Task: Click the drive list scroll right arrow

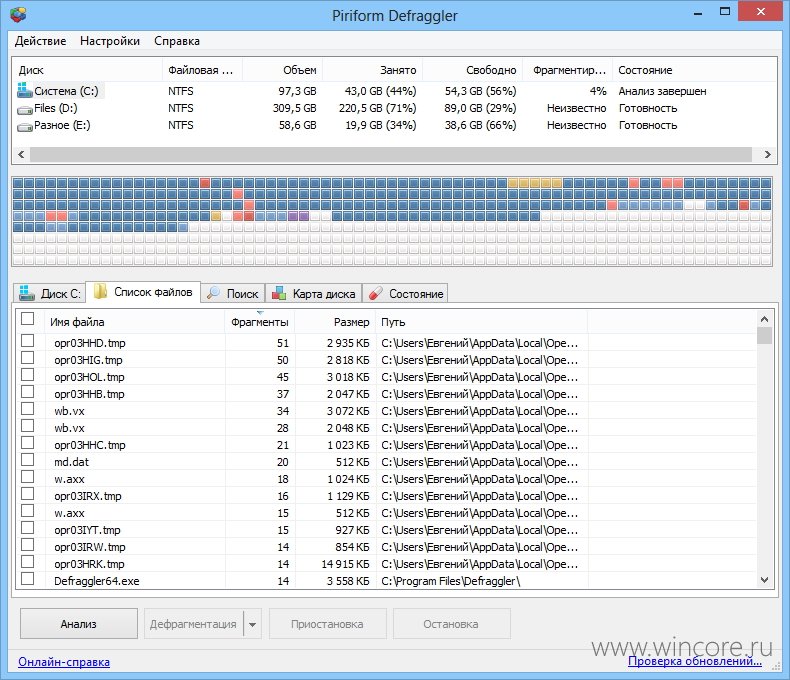Action: click(x=767, y=154)
